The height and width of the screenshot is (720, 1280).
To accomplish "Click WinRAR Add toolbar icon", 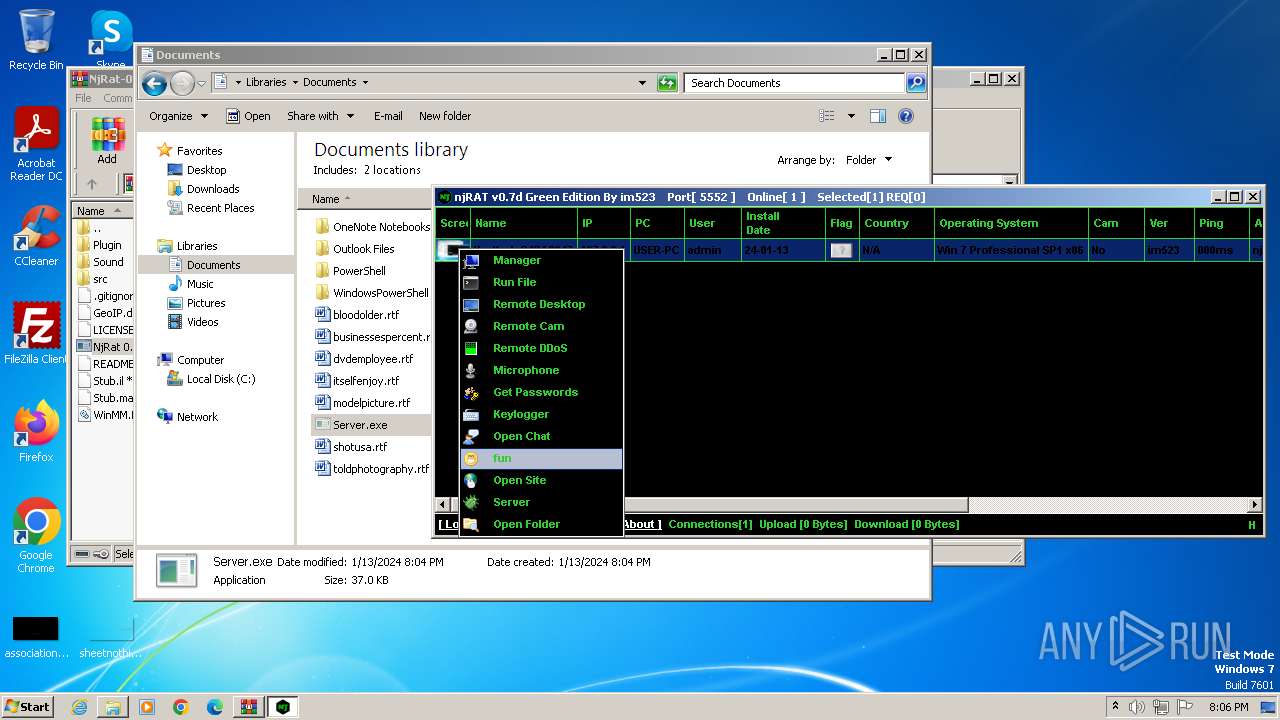I will coord(107,141).
